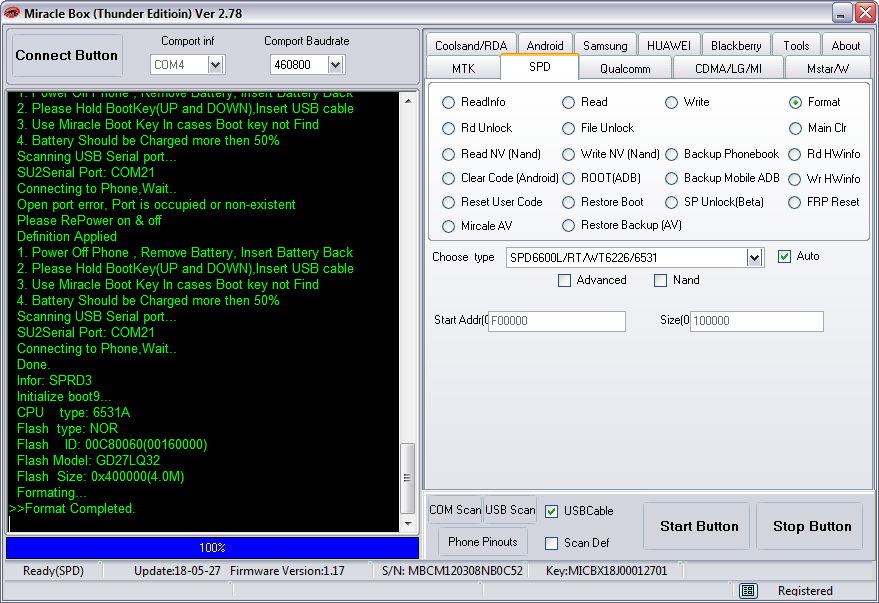Click the COM Scan button

[455, 510]
